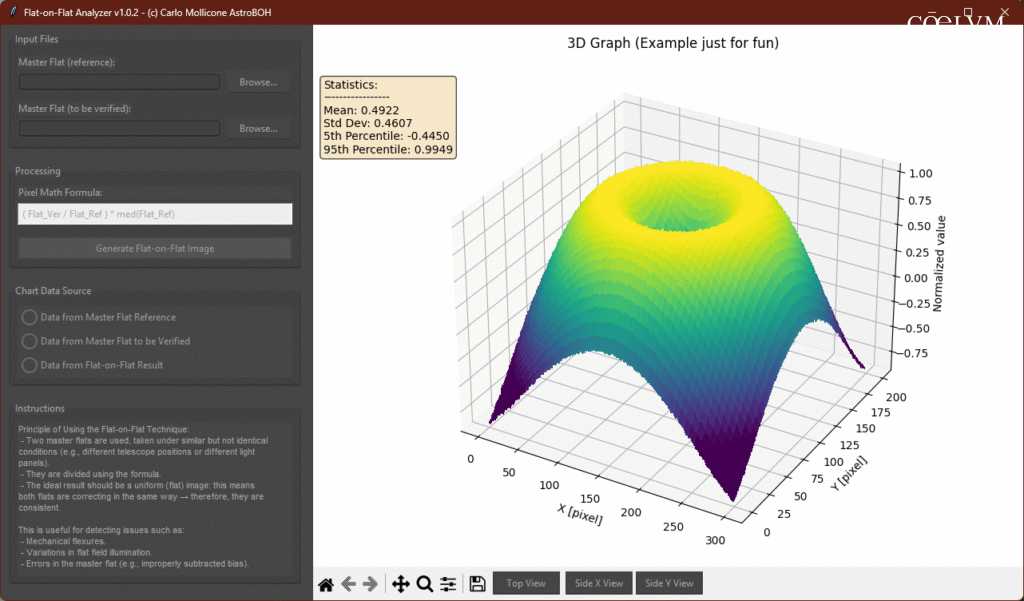Go forward to next plot view
Screen dimensions: 1024x601
tap(370, 584)
